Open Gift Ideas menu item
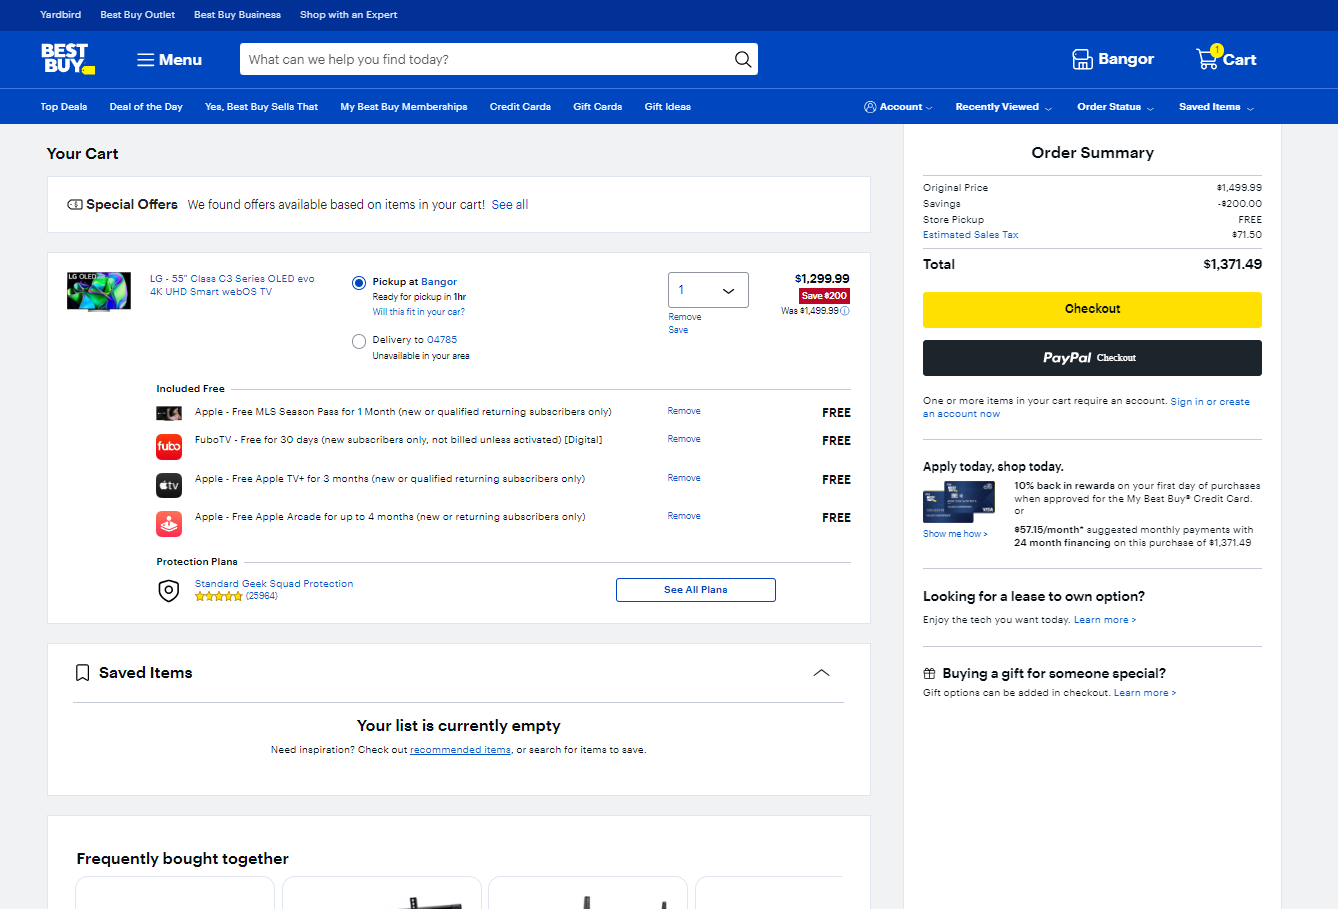 668,107
